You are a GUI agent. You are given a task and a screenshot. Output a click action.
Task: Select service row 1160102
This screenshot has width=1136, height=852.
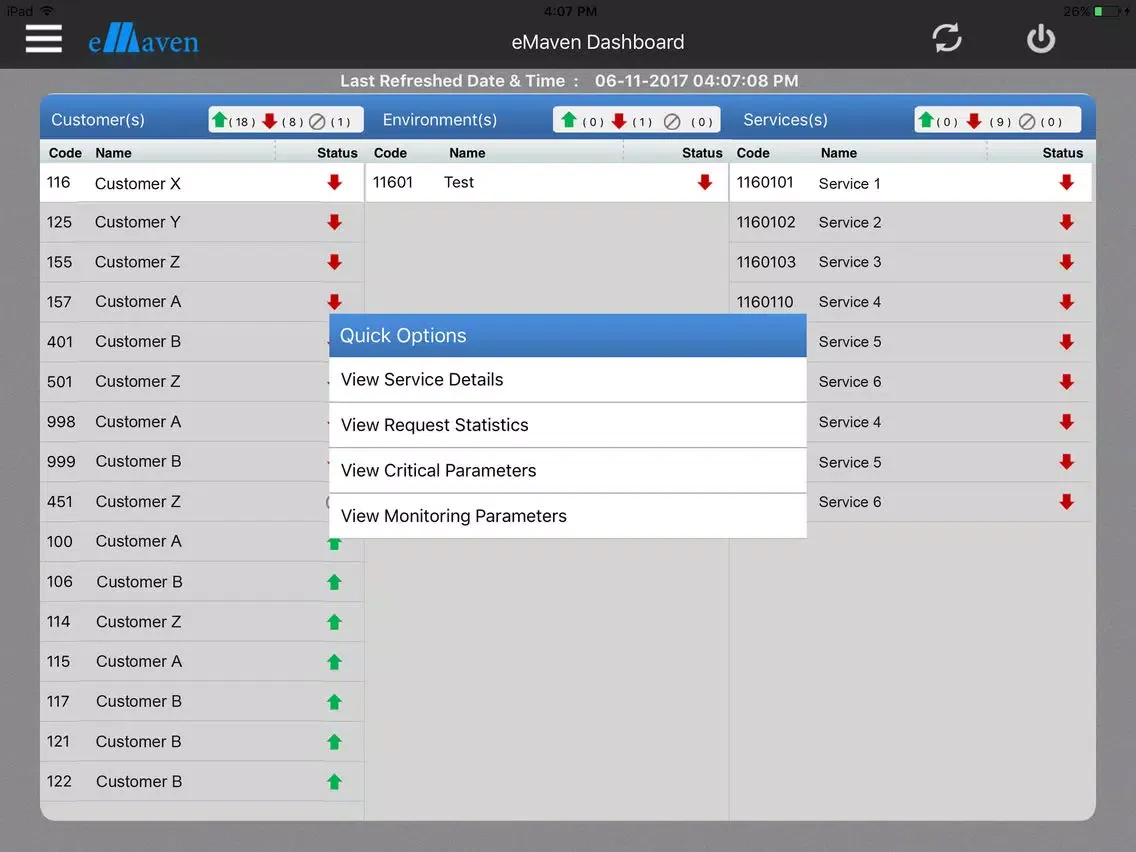911,222
